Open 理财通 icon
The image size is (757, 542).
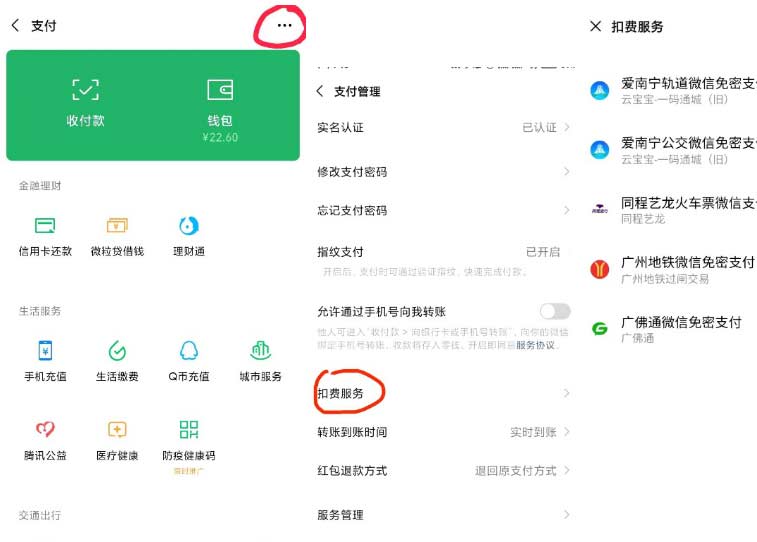tap(189, 225)
